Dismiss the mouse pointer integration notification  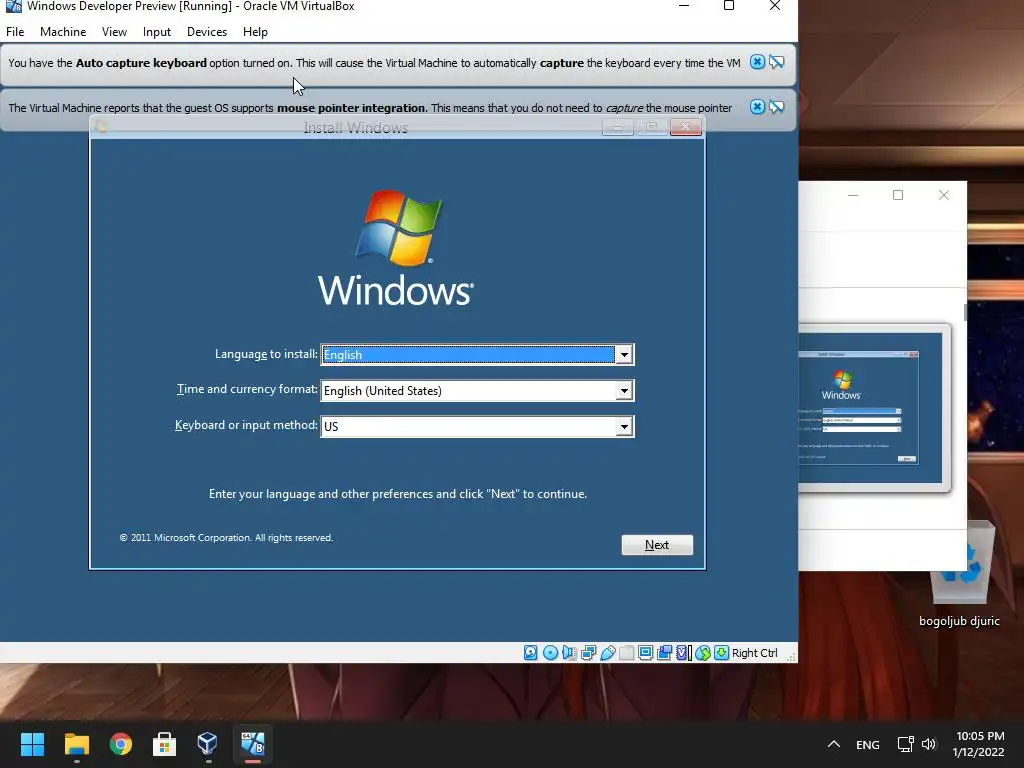pos(757,106)
